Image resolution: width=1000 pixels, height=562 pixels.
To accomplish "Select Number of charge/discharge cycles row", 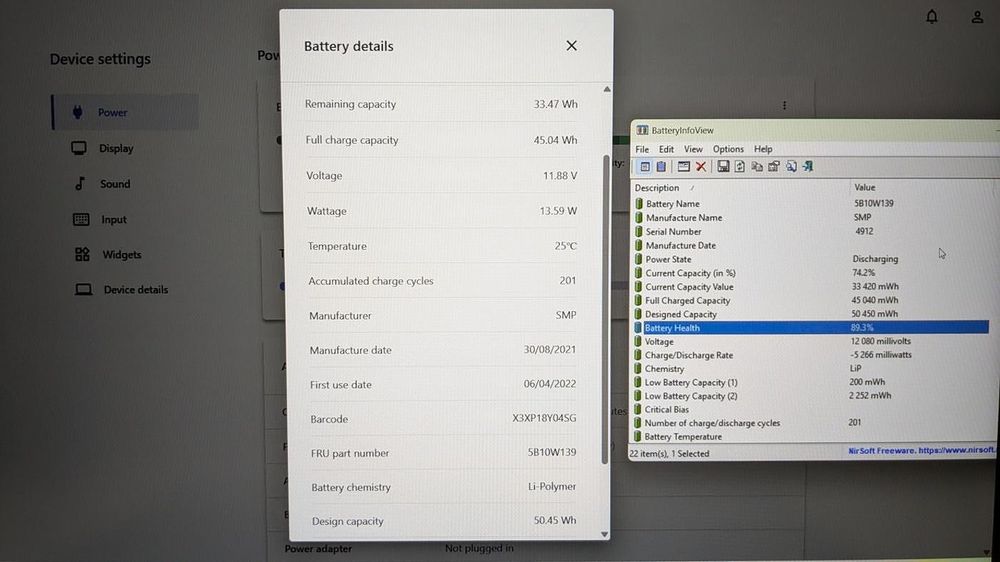I will click(x=811, y=422).
